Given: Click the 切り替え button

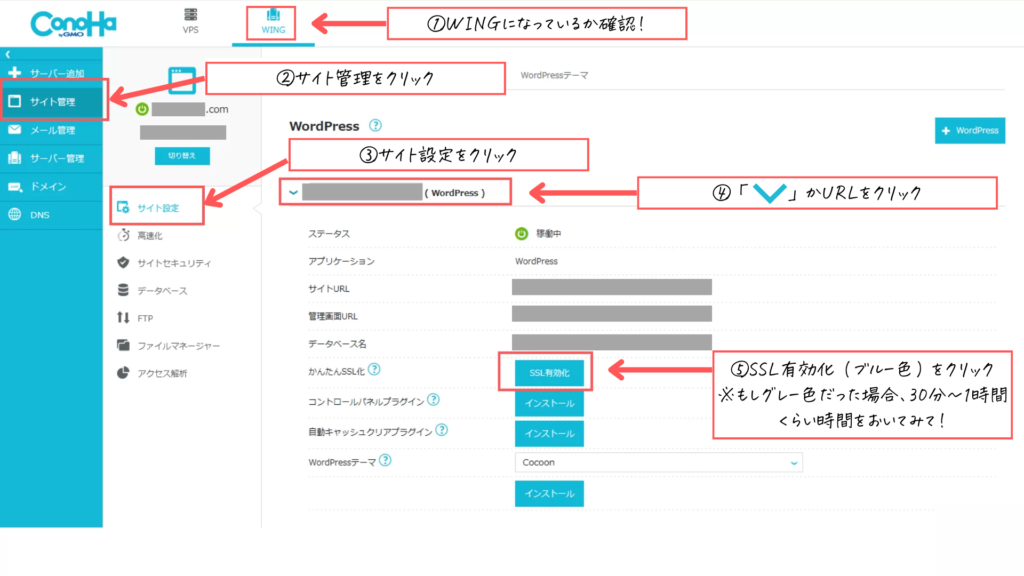Looking at the screenshot, I should tap(182, 156).
